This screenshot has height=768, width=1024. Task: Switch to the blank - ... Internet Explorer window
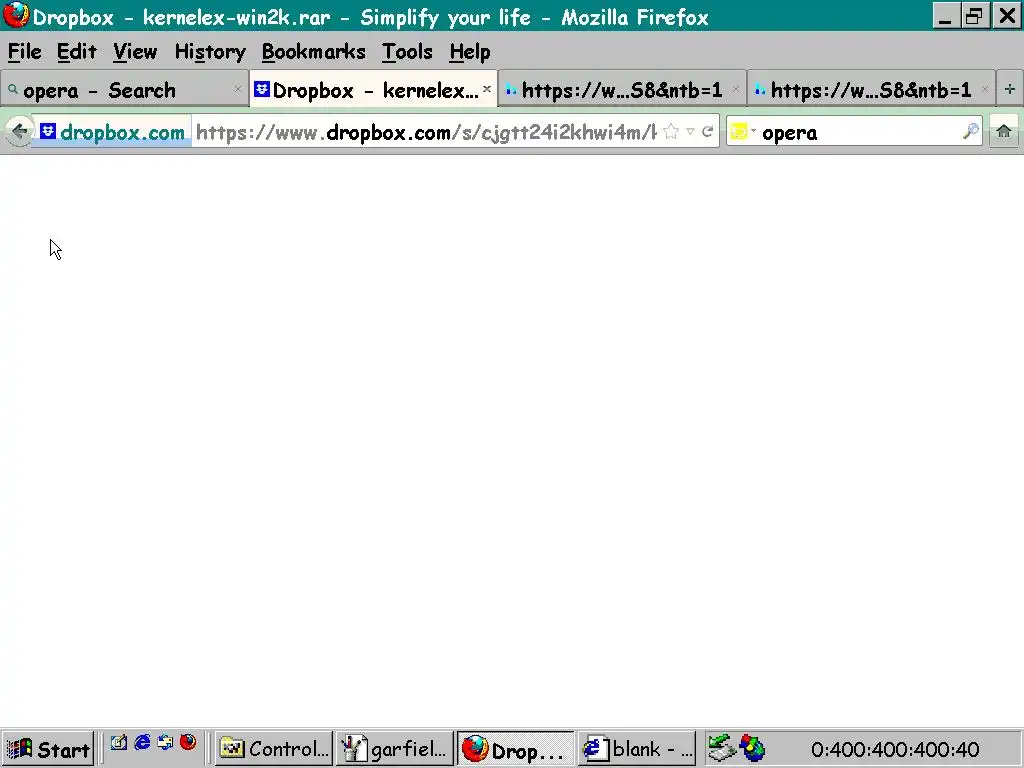coord(637,749)
